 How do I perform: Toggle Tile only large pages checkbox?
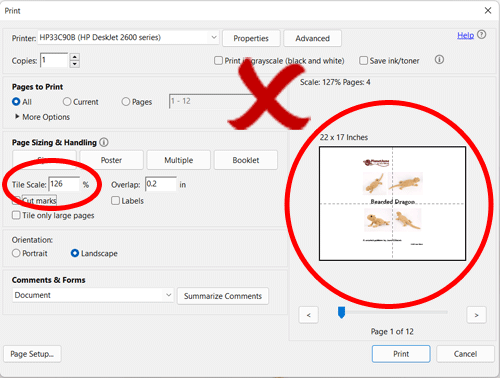tap(16, 215)
